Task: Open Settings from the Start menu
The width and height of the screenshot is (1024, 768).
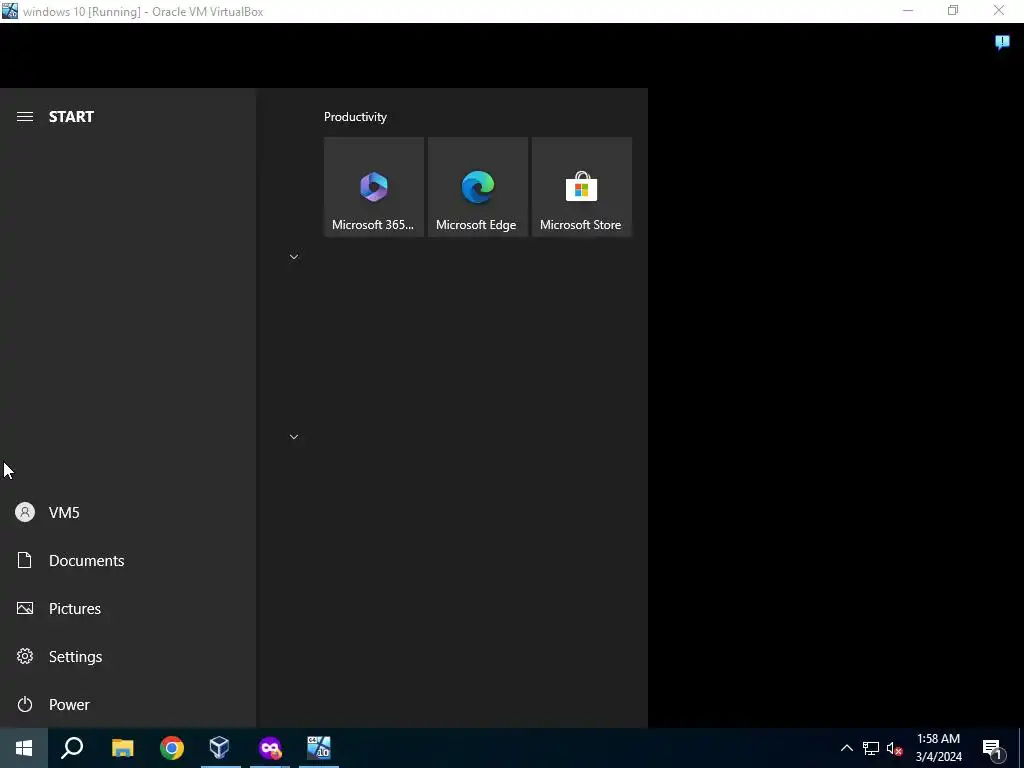Action: (x=128, y=656)
